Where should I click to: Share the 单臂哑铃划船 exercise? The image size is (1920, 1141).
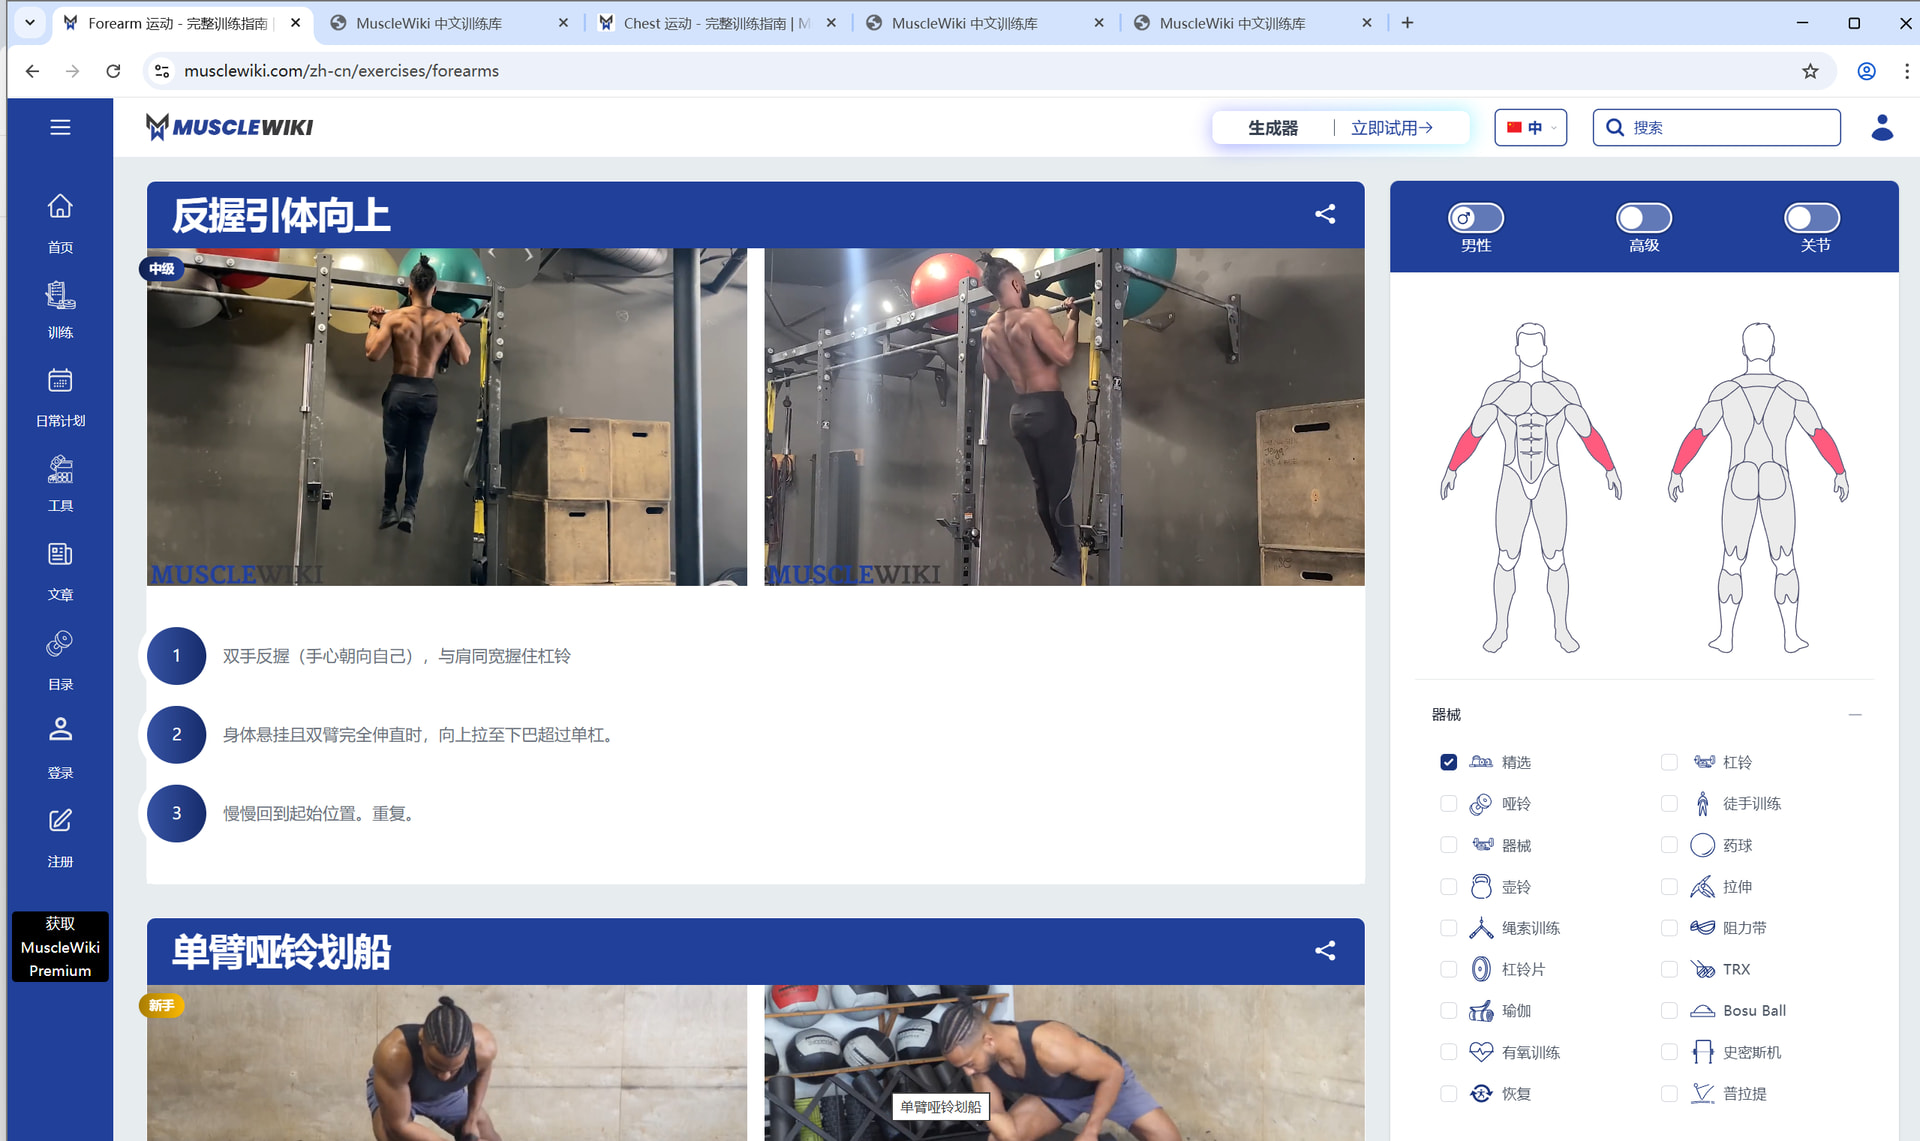tap(1325, 951)
